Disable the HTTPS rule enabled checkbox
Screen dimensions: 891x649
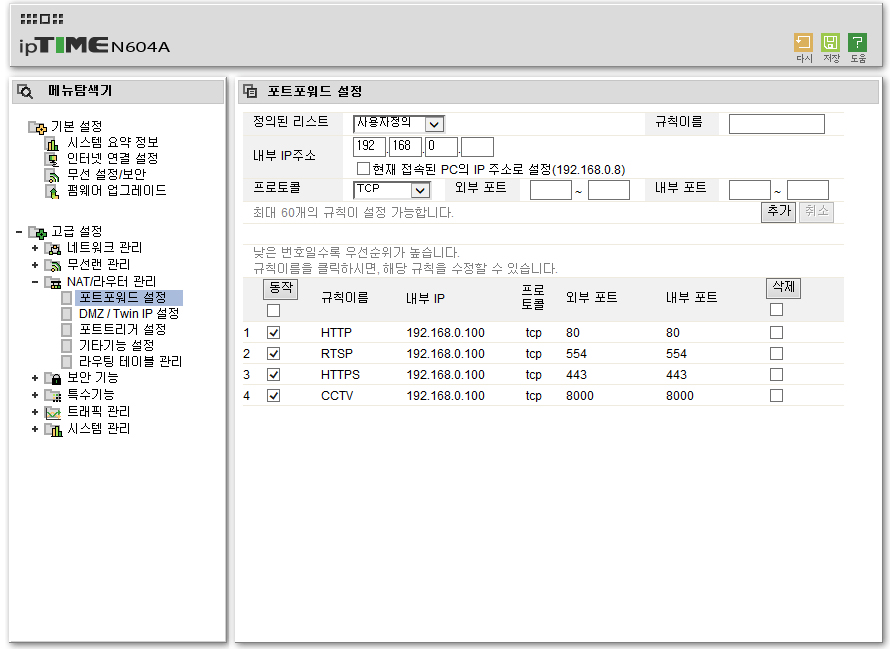pos(273,375)
